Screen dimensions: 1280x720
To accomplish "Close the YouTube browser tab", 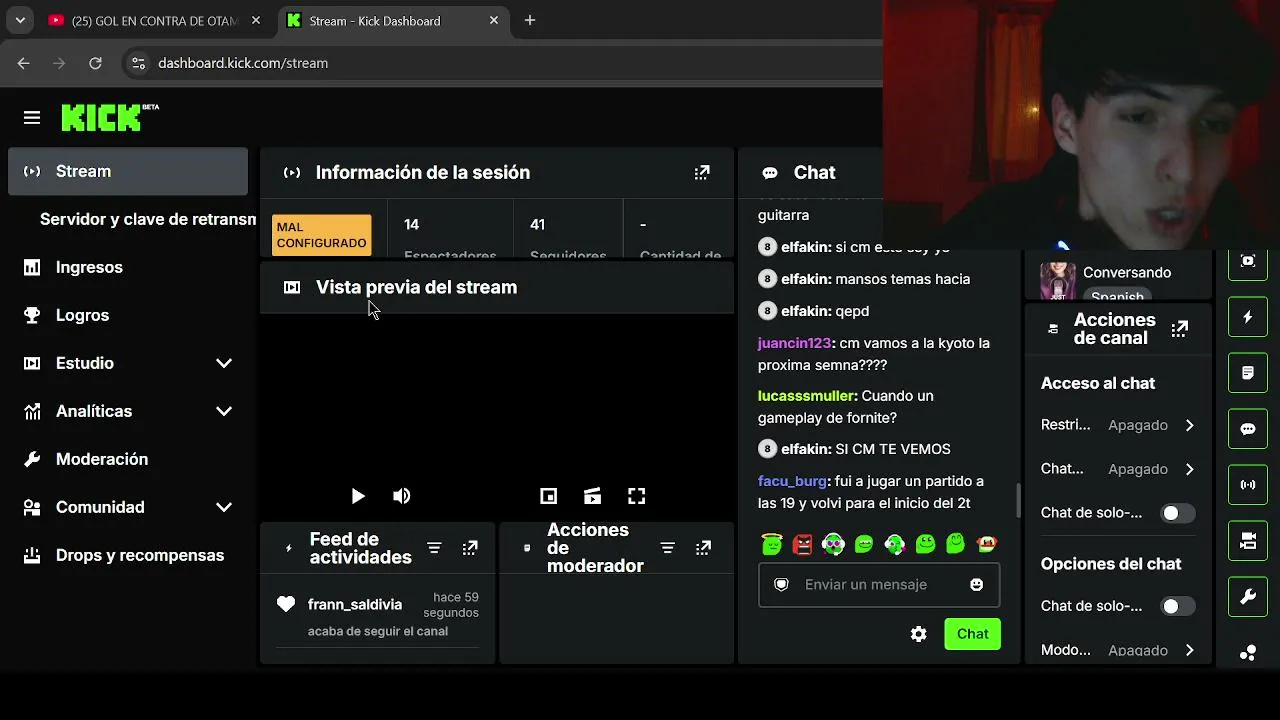I will coord(256,20).
